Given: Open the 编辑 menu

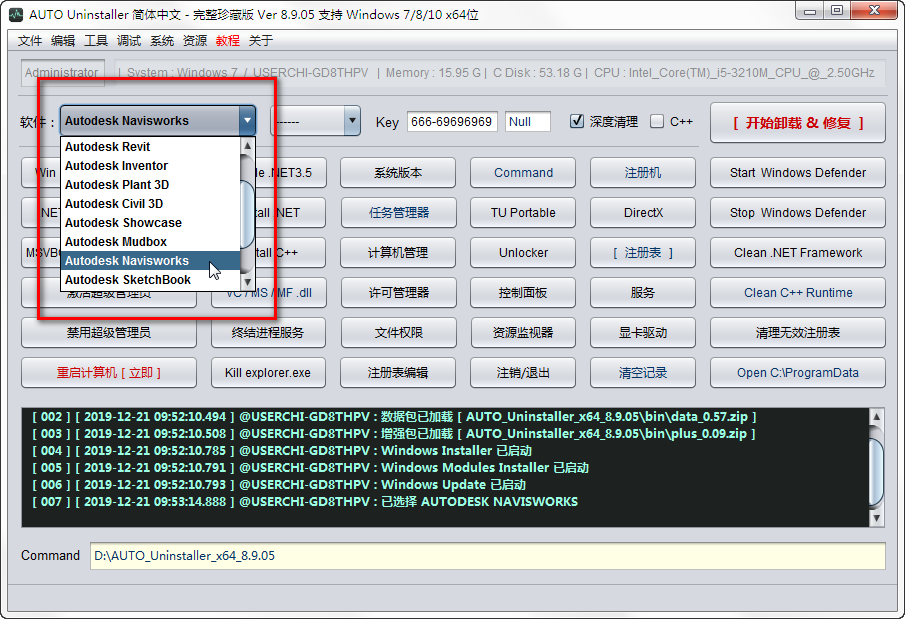Looking at the screenshot, I should pyautogui.click(x=63, y=40).
